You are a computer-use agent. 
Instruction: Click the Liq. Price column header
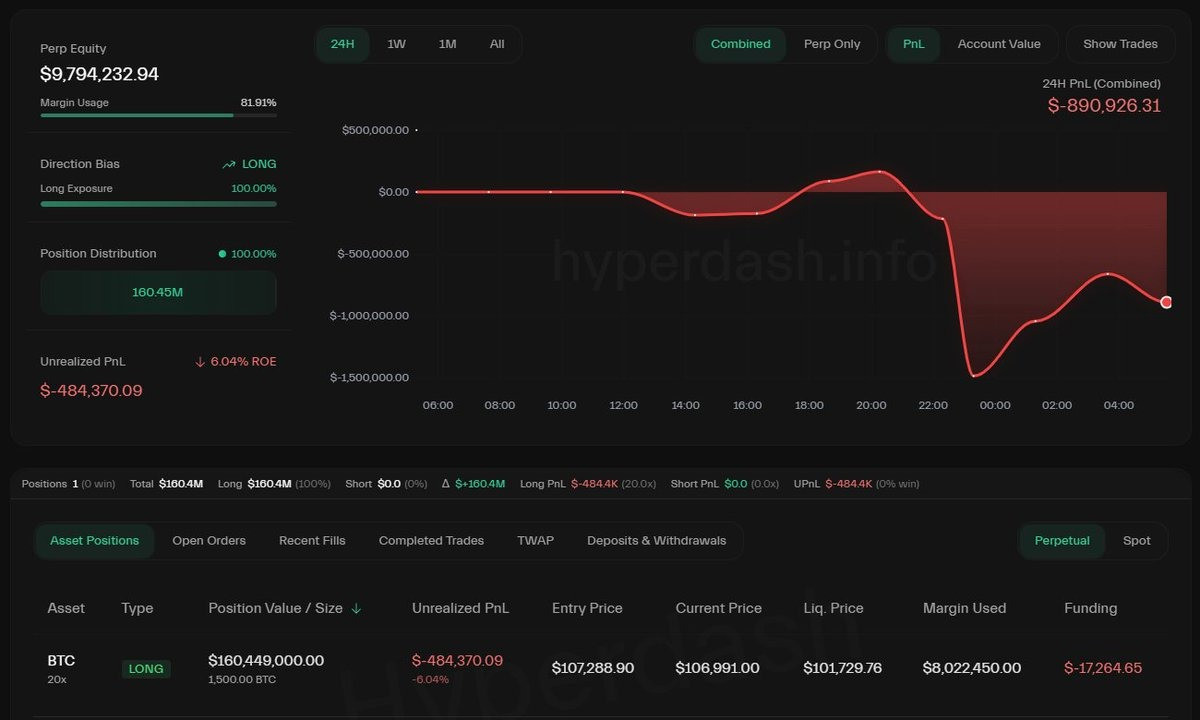coord(833,608)
